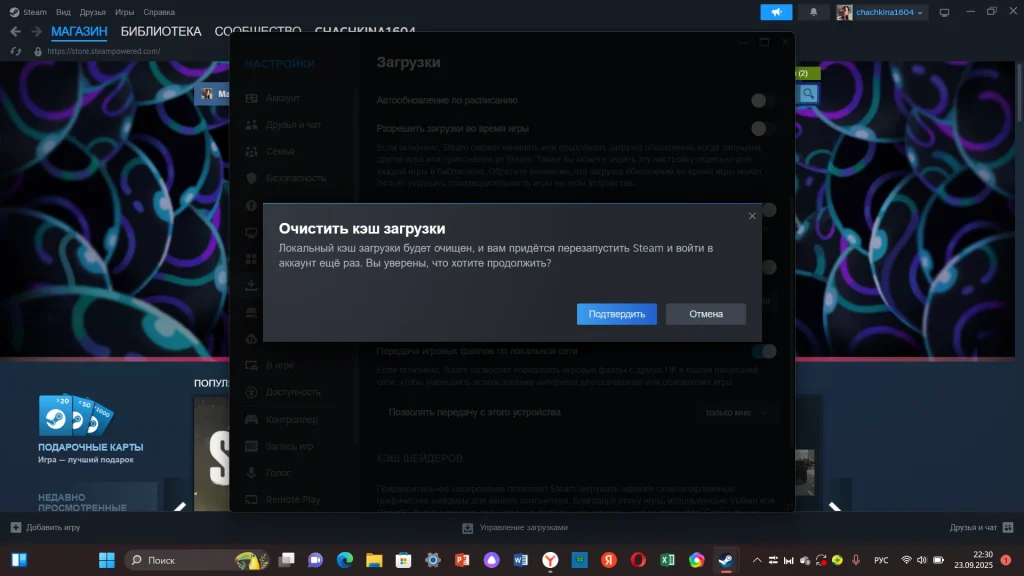The image size is (1024, 576).
Task: Open the notifications bell
Action: (x=813, y=12)
